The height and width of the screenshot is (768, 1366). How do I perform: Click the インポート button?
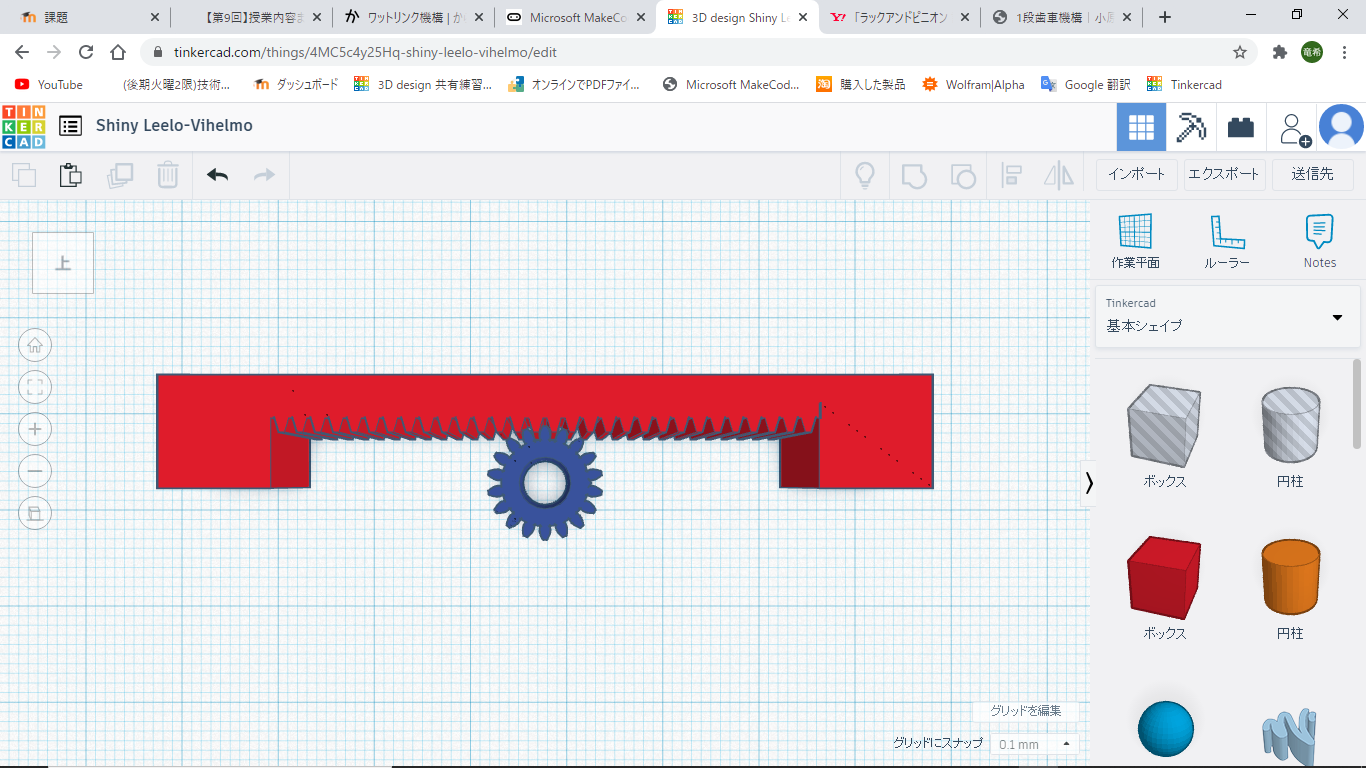(x=1137, y=174)
